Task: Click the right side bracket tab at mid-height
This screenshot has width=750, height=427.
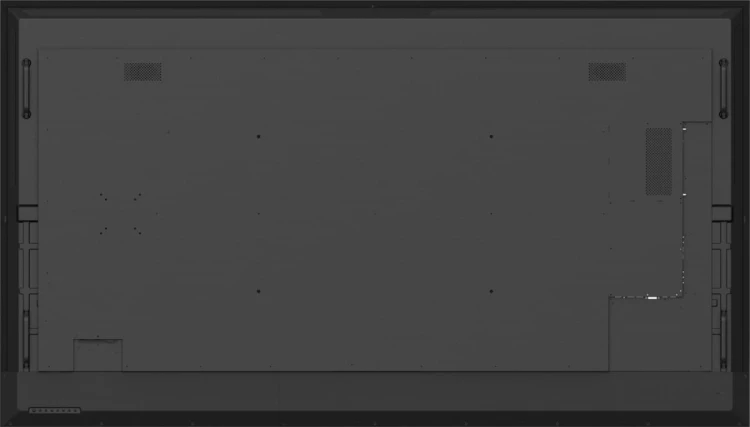Action: click(722, 213)
